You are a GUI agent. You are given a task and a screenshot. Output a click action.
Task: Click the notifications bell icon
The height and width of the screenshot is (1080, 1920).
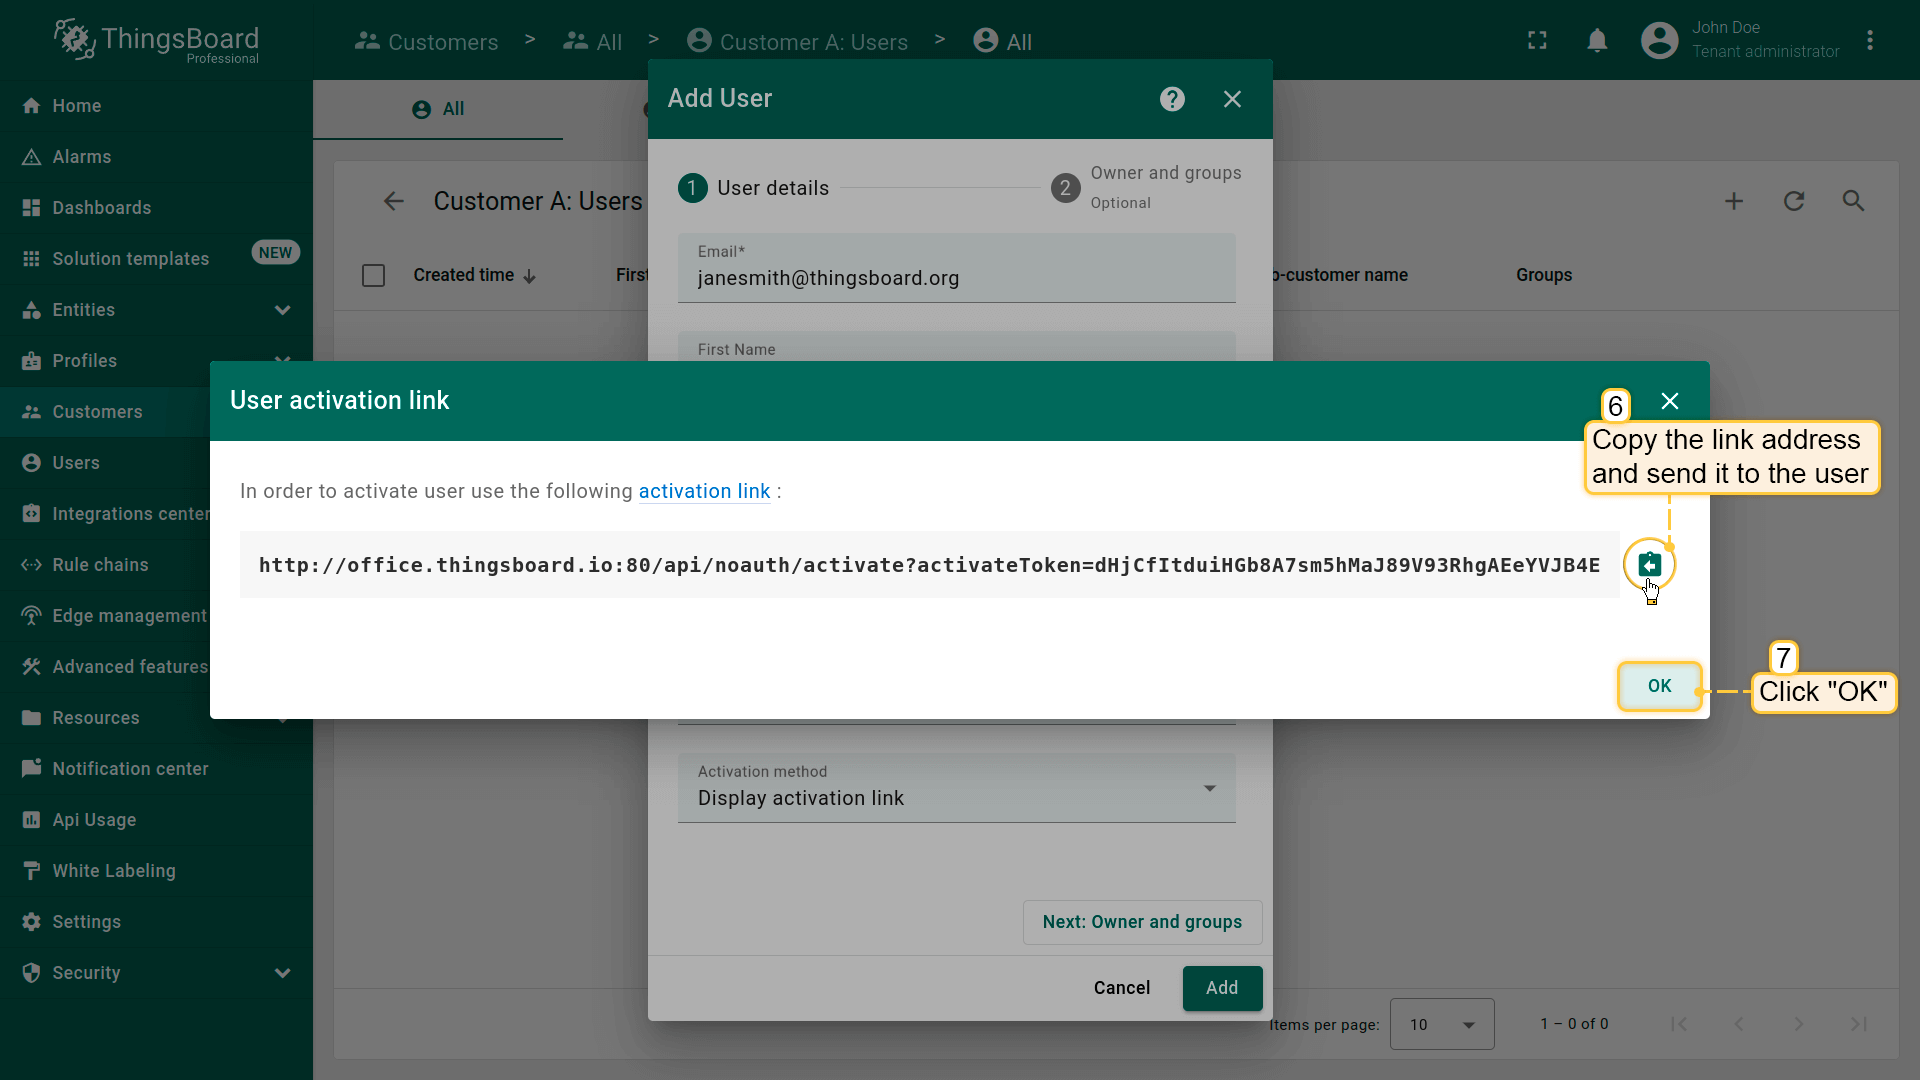coord(1597,41)
